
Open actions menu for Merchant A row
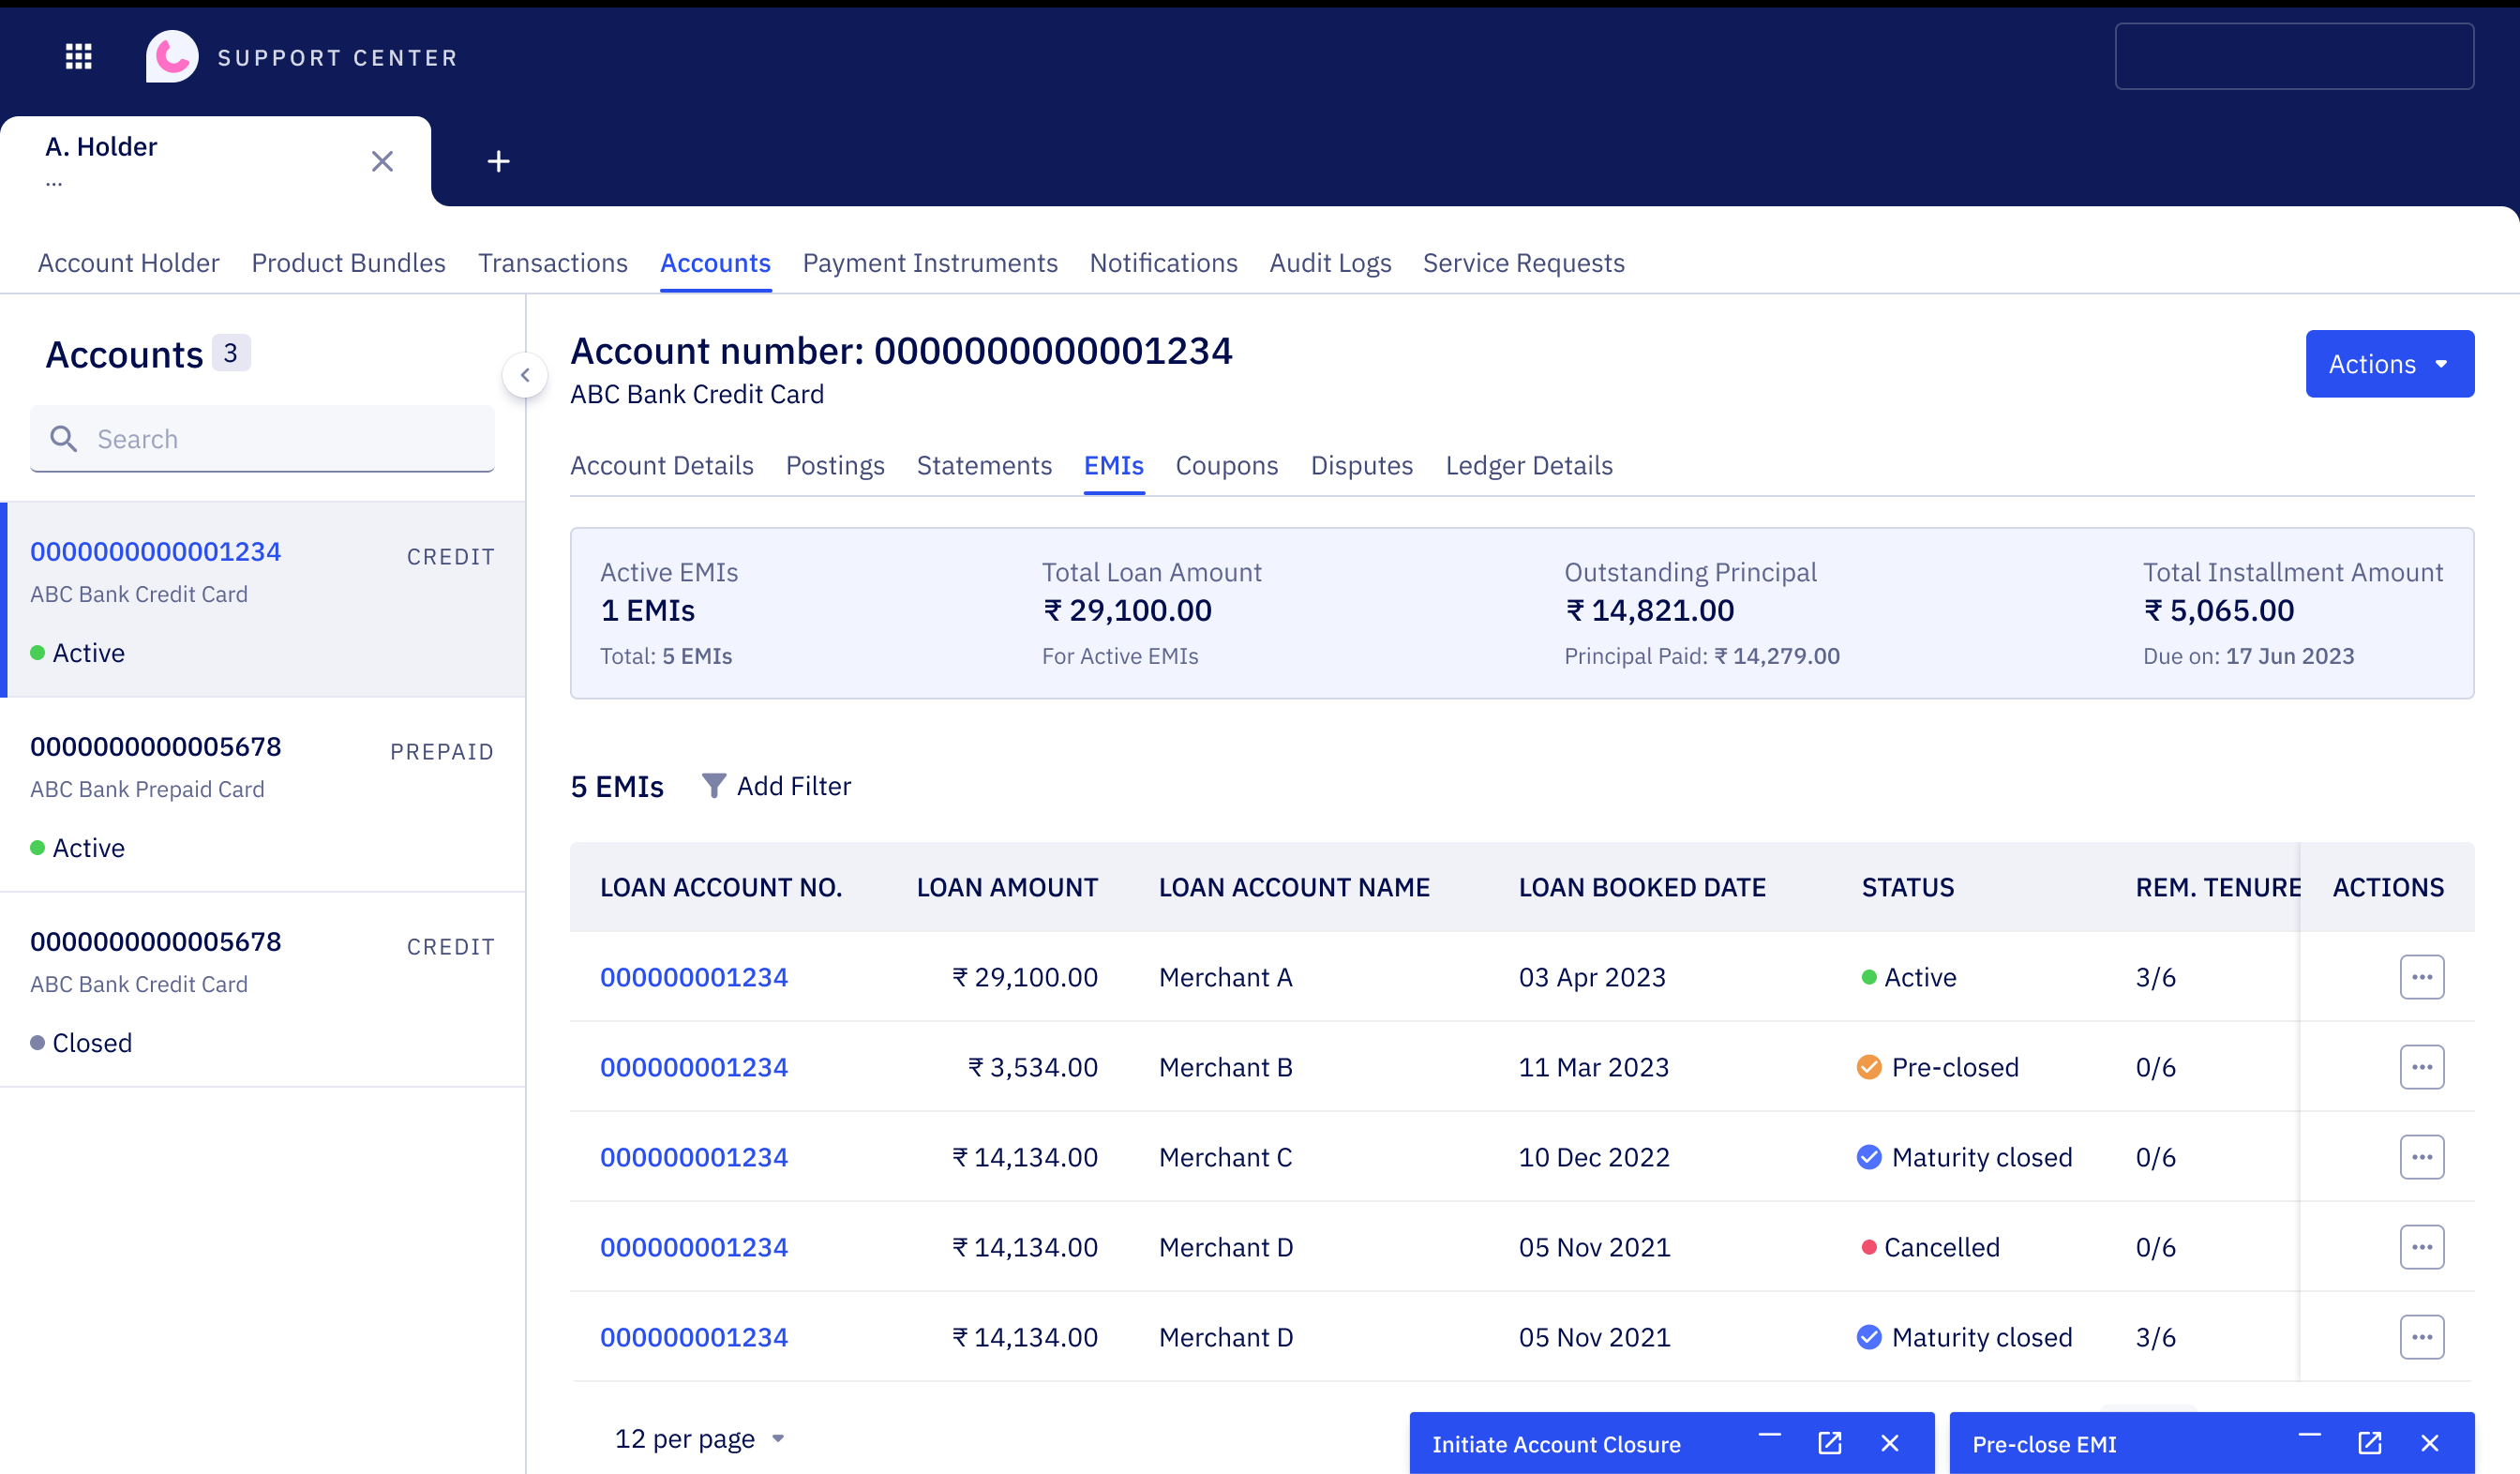2421,977
